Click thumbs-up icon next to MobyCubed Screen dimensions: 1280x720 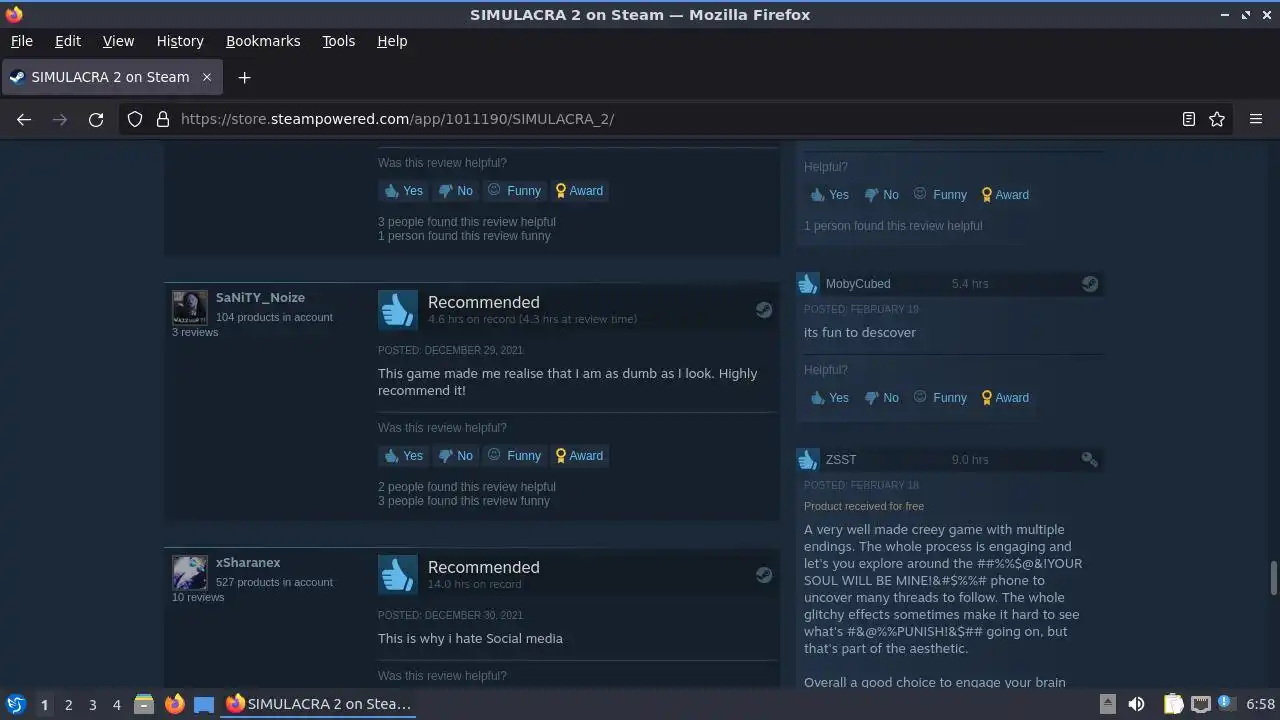click(808, 284)
